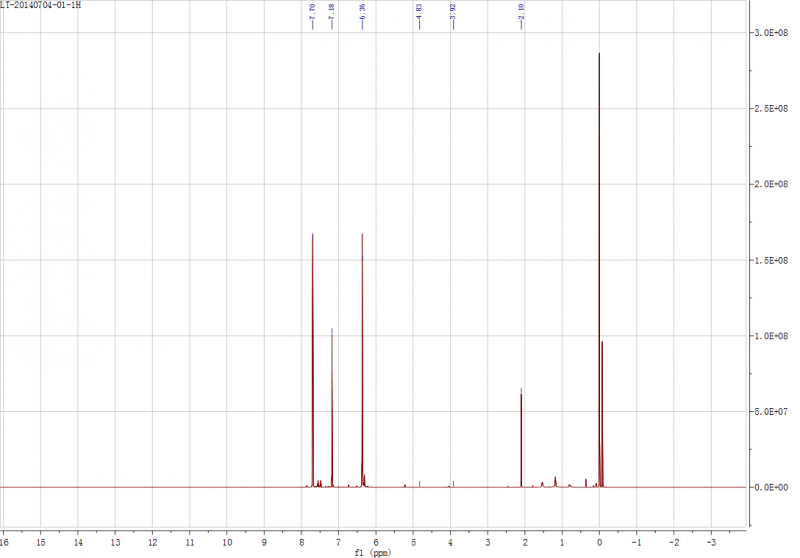Viewport: 800px width, 558px height.
Task: Click the 14 ppm tick label
Action: (x=78, y=543)
